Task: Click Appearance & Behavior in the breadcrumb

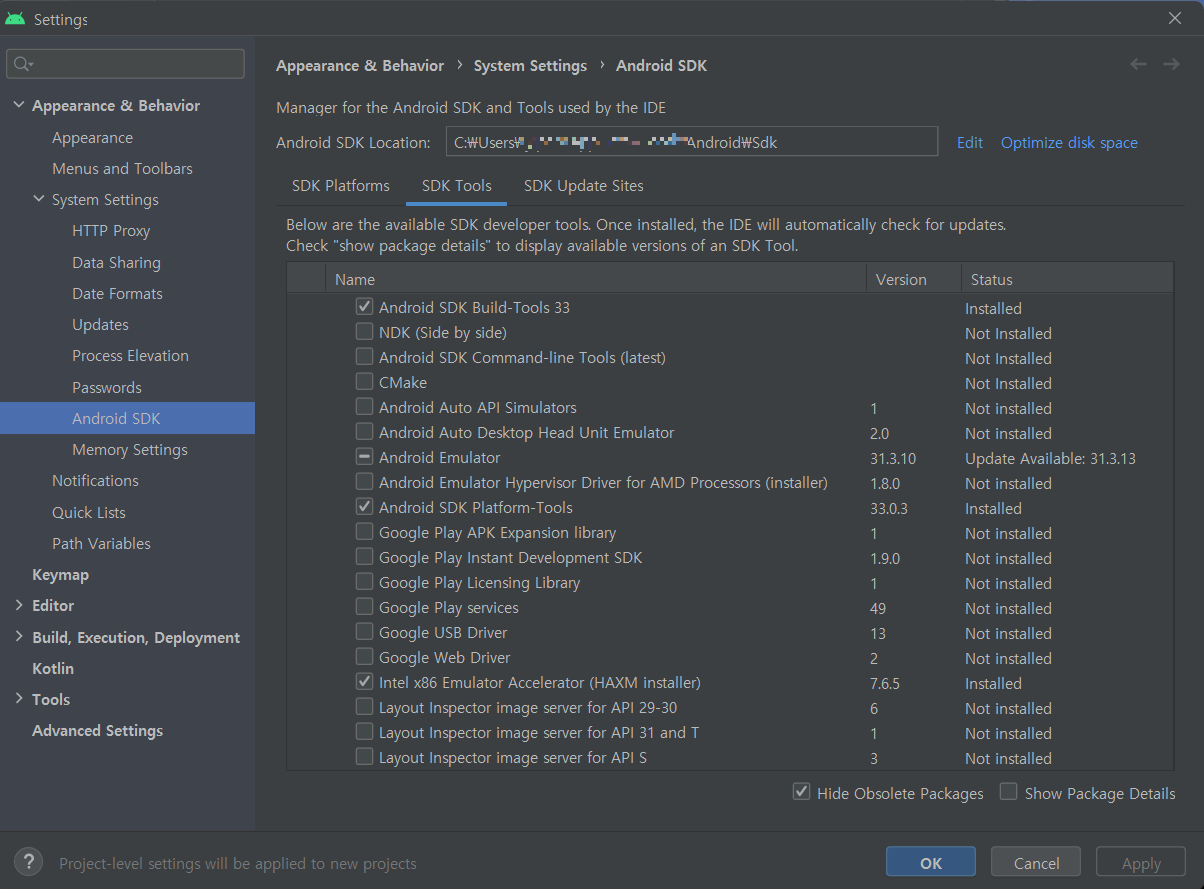Action: click(360, 65)
